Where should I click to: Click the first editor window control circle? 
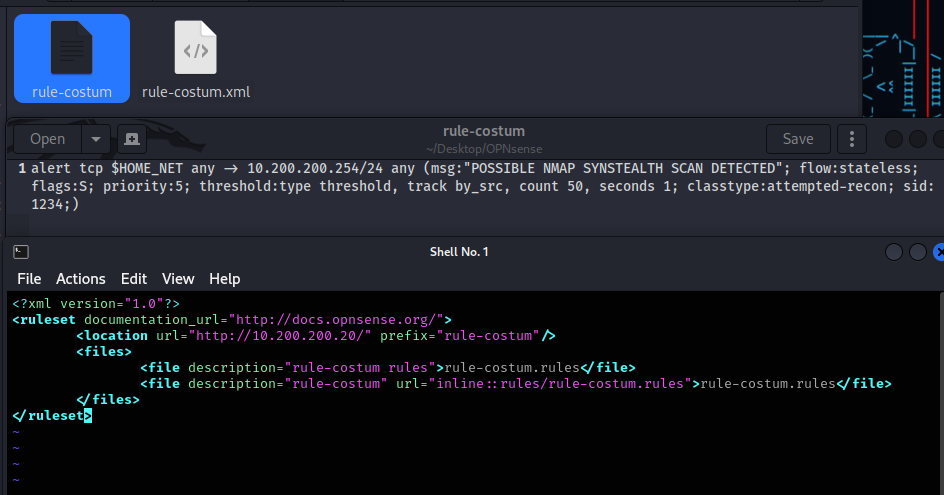893,139
